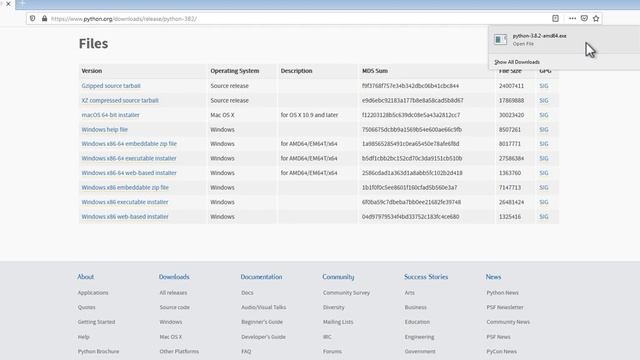Go to Quotes footer link
Viewport: 640px width, 360px height.
[x=87, y=307]
